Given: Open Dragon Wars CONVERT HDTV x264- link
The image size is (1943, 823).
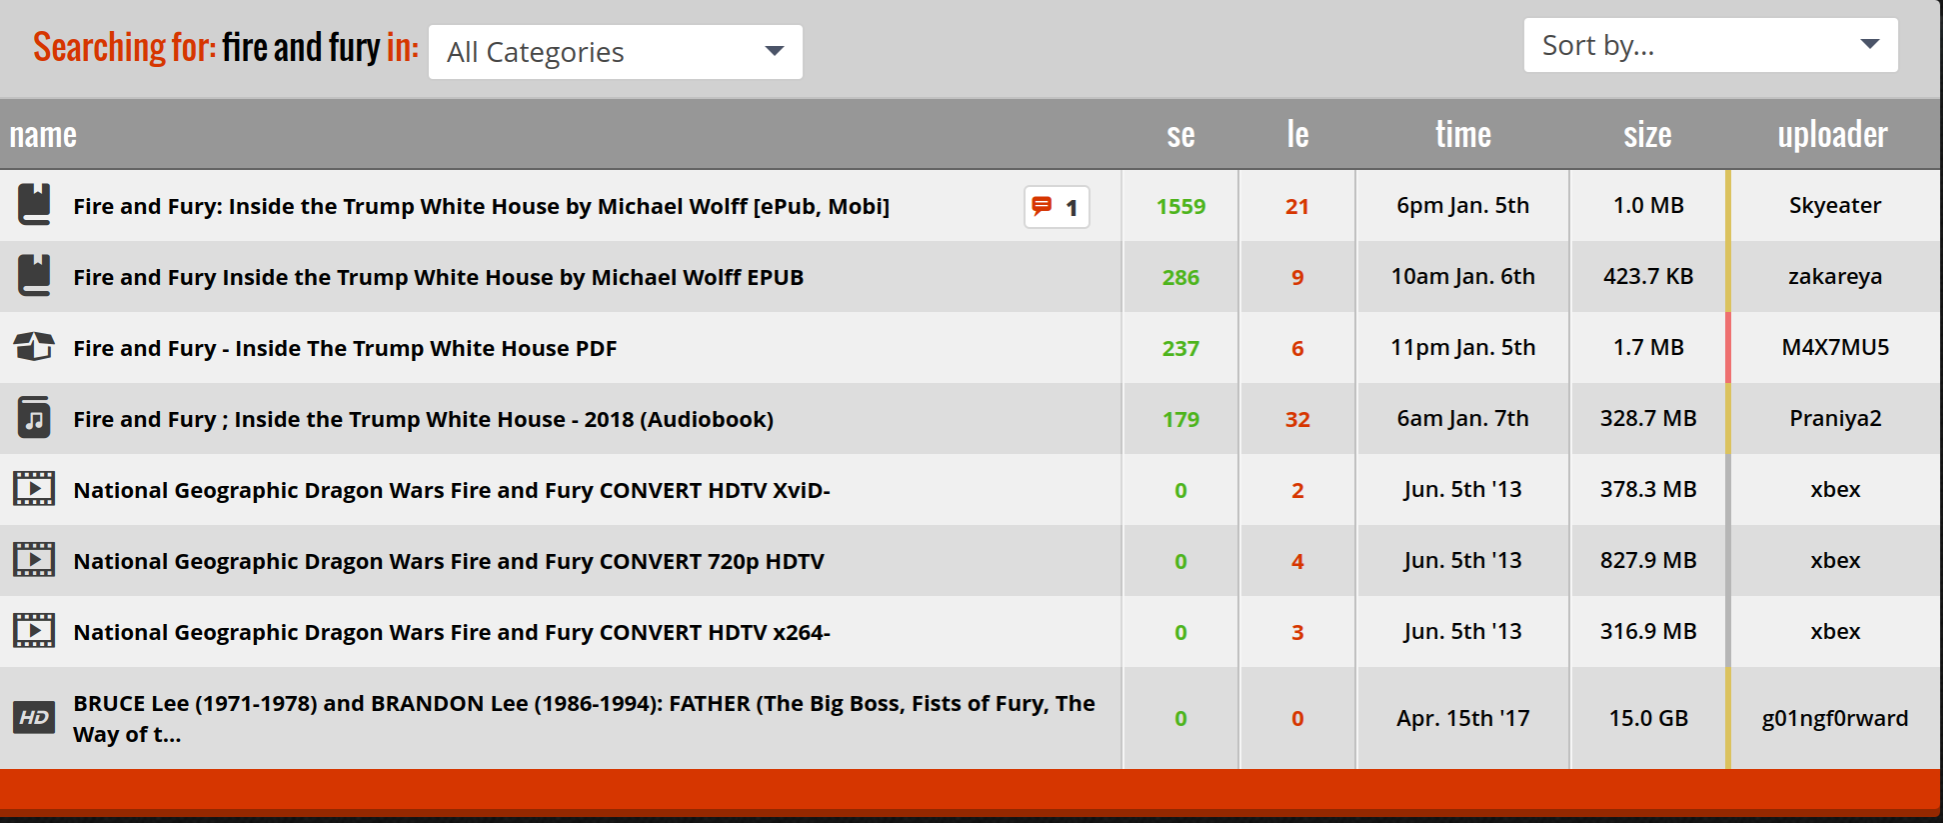Looking at the screenshot, I should [x=452, y=632].
